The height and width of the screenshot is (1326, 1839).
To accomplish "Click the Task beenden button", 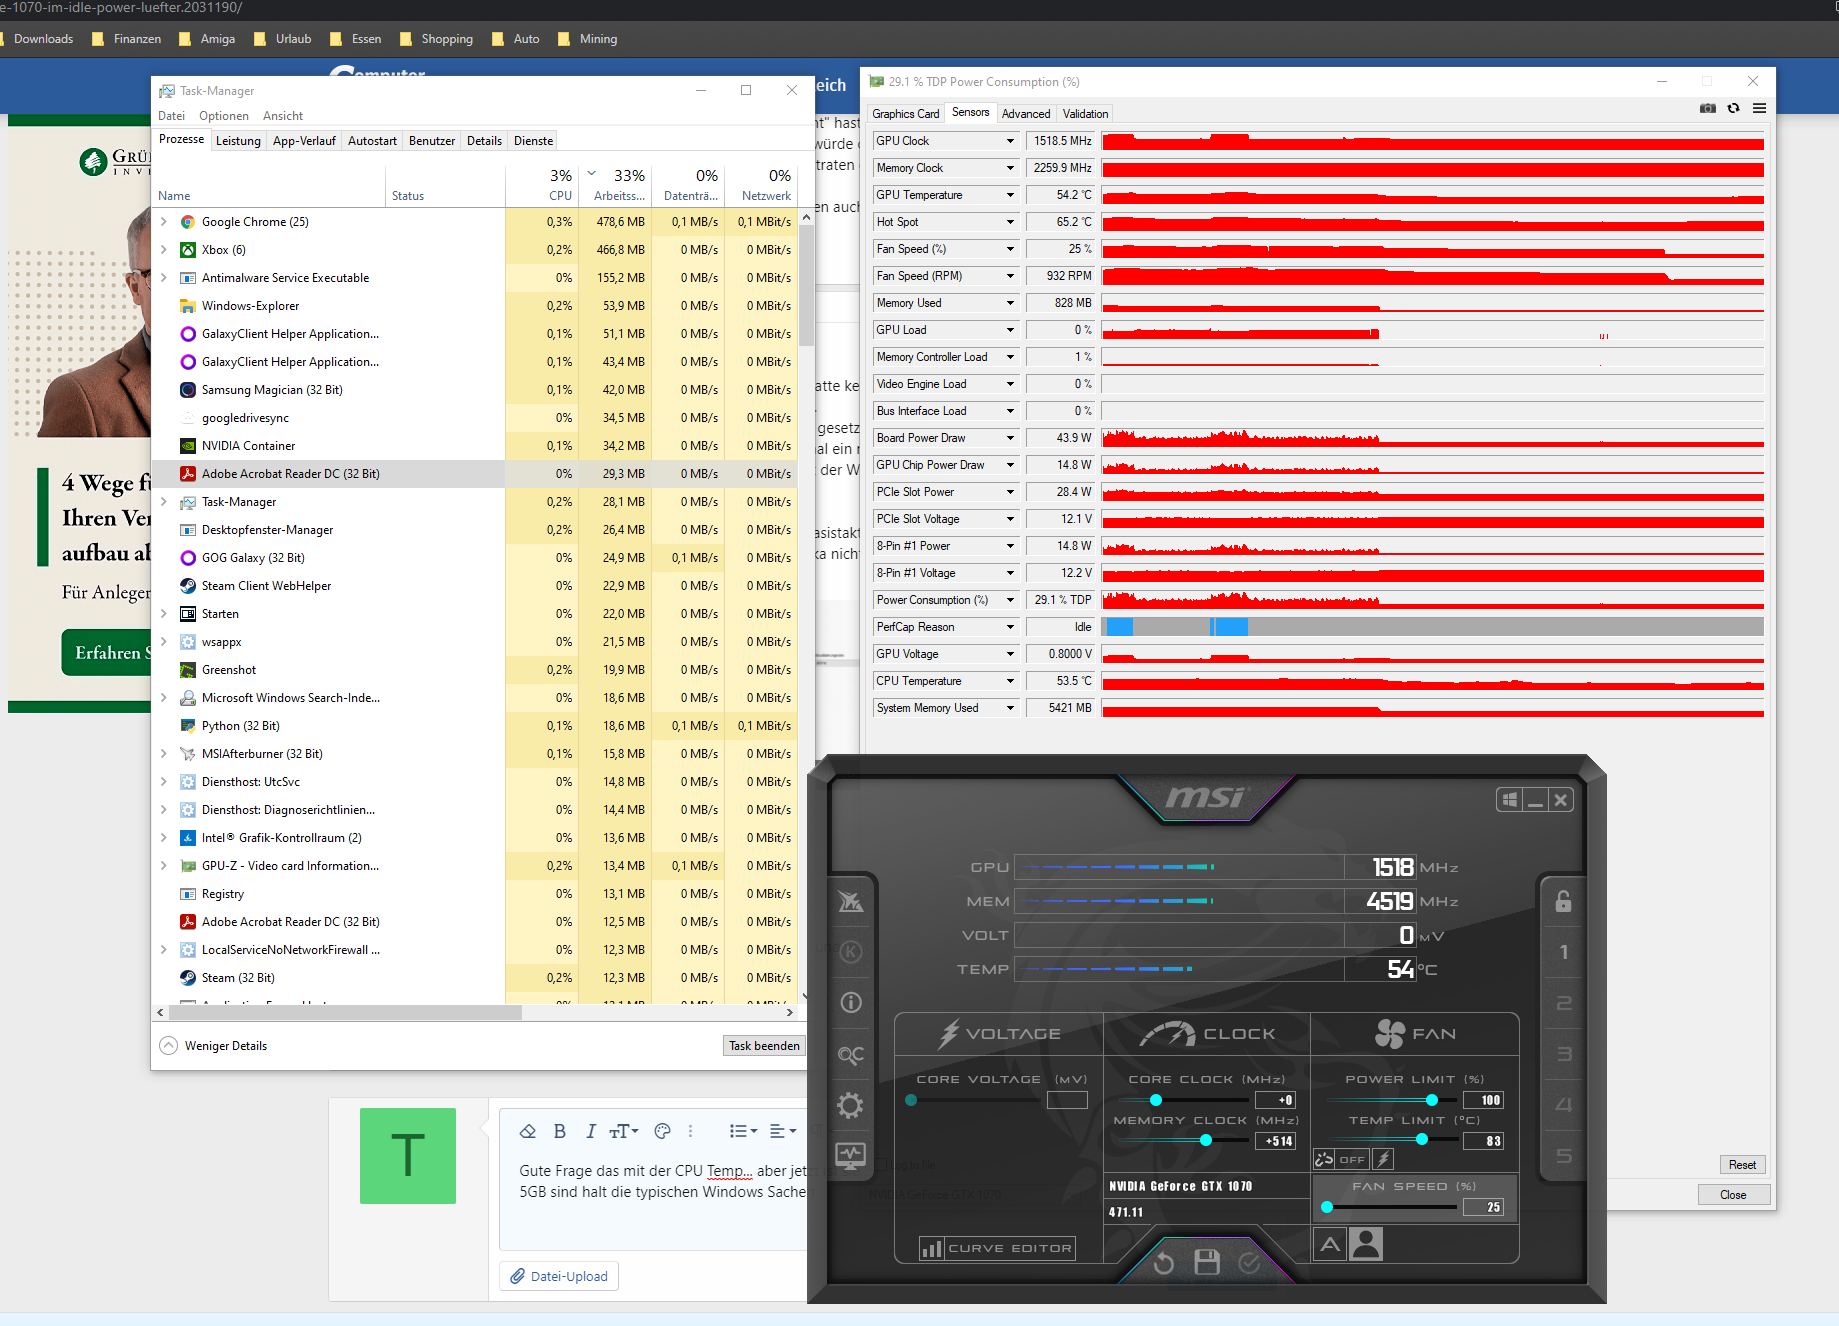I will (764, 1046).
